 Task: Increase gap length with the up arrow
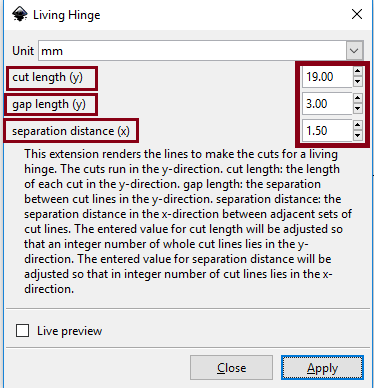point(358,99)
